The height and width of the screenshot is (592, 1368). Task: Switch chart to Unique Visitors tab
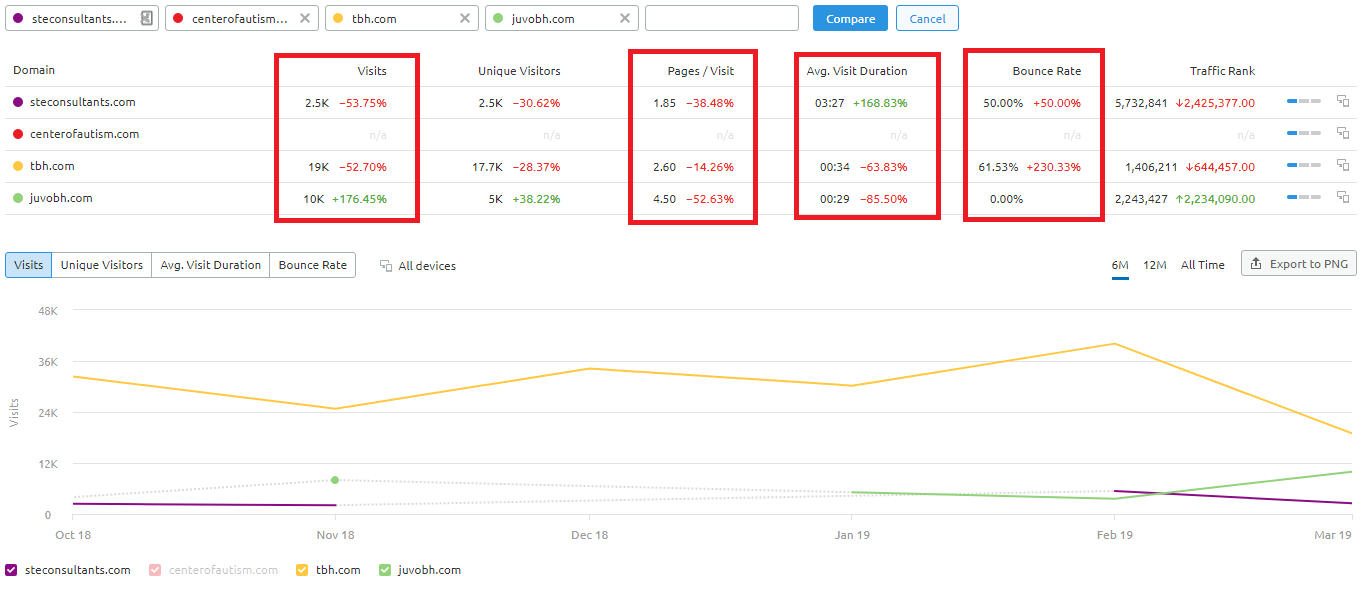pos(101,265)
